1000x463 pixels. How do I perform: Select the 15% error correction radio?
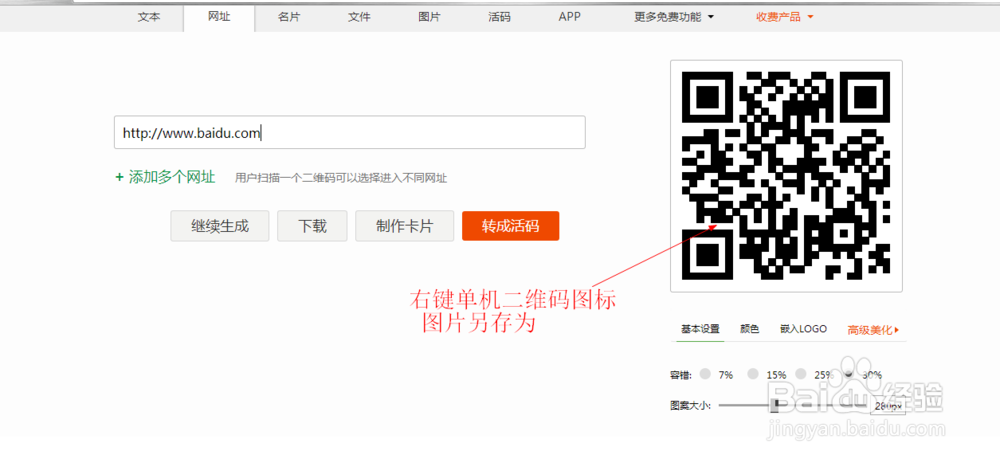[753, 374]
